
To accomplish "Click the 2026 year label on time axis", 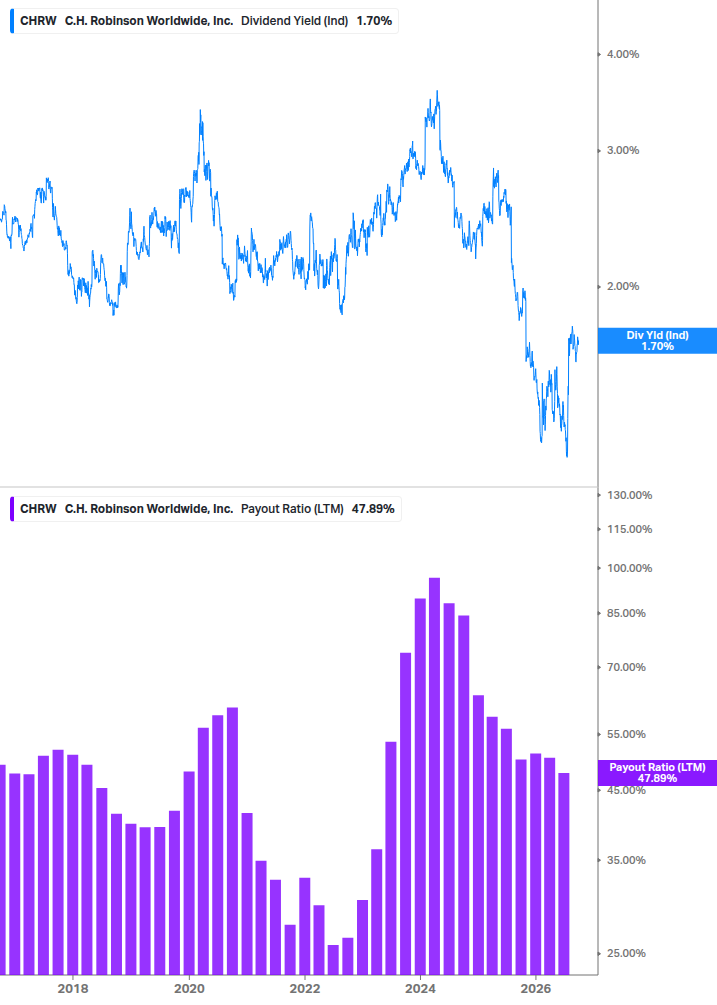I will point(536,989).
